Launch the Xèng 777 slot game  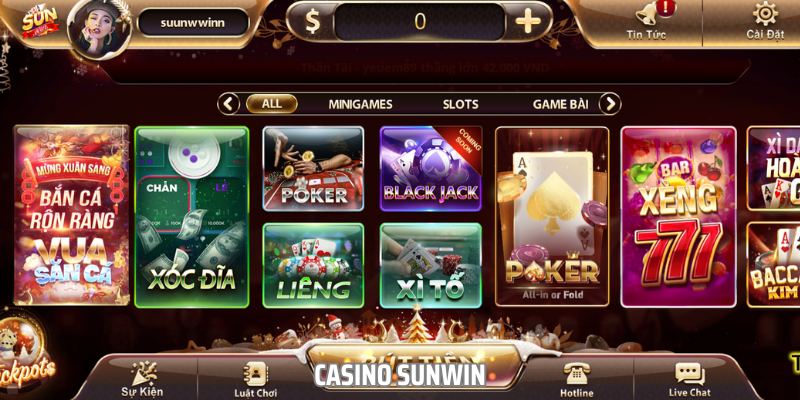679,217
